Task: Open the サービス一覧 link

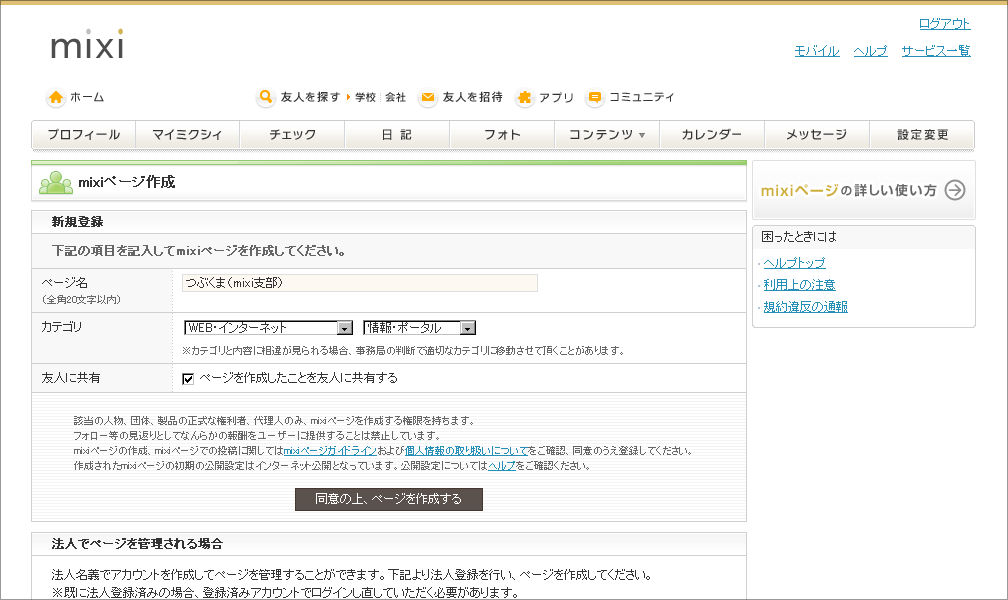Action: click(x=936, y=51)
